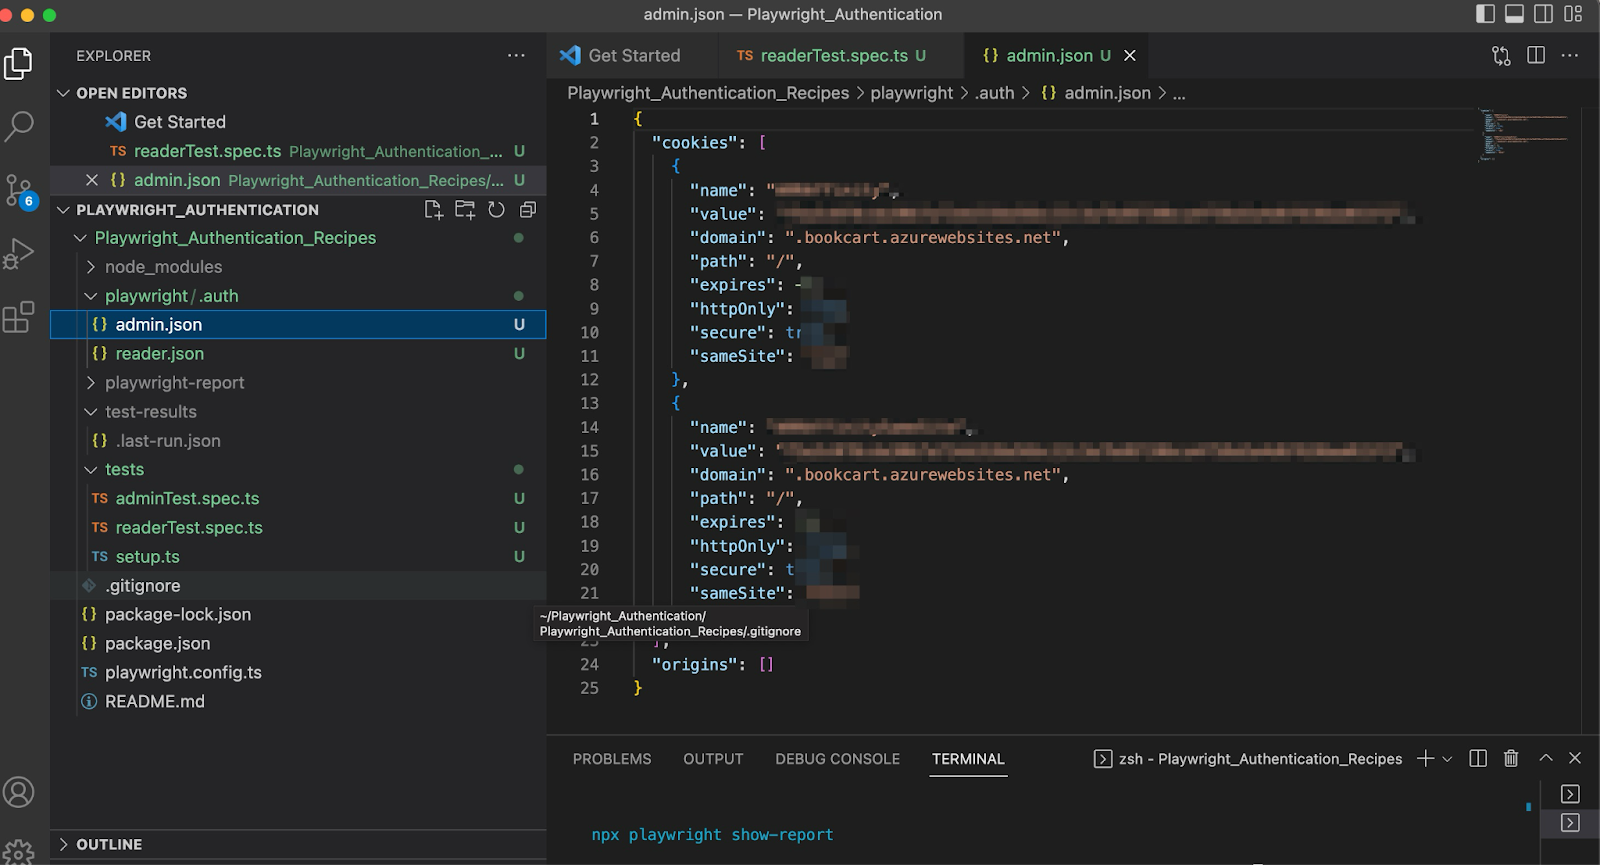
Task: Open playwright.config.ts in the file tree
Action: click(183, 673)
